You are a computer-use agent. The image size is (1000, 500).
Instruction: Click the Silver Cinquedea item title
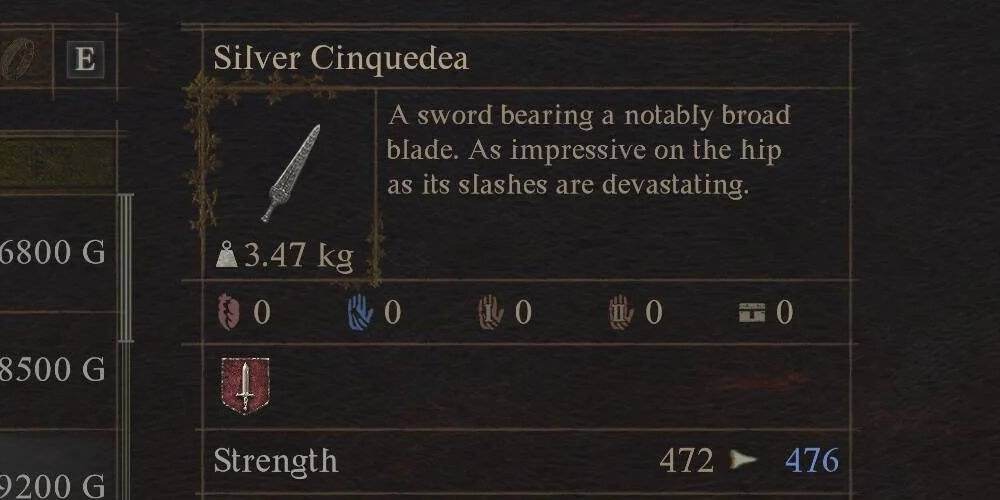click(x=340, y=59)
